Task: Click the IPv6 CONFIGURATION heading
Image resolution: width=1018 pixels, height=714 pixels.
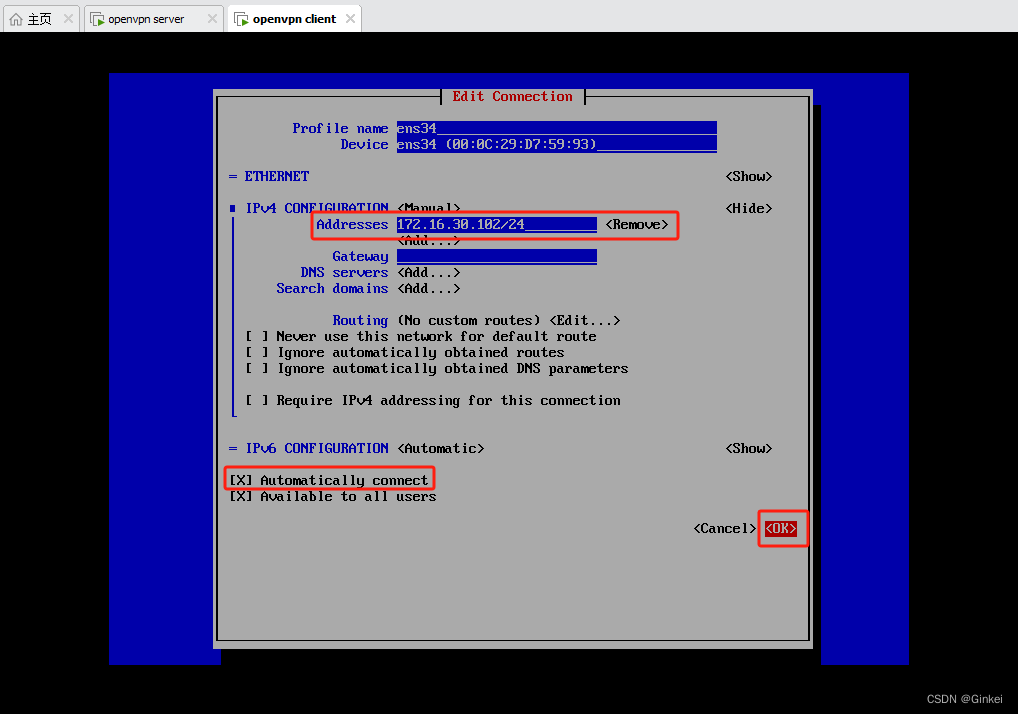Action: tap(317, 449)
